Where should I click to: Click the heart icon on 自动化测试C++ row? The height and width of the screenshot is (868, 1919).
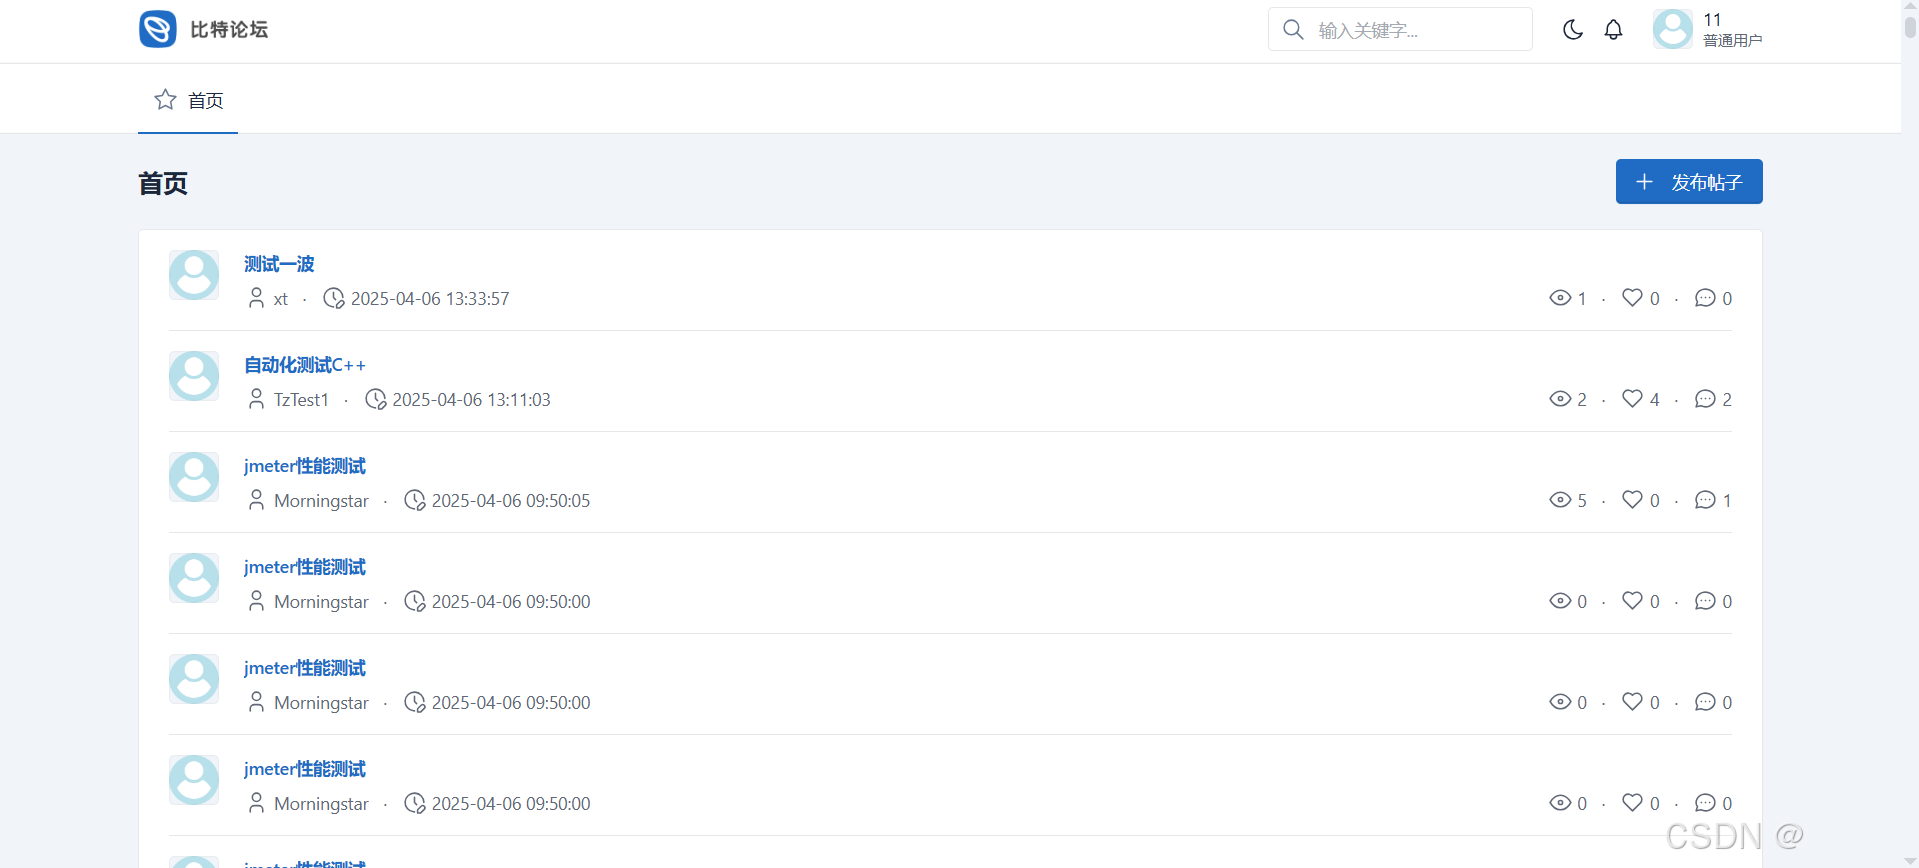pos(1633,399)
